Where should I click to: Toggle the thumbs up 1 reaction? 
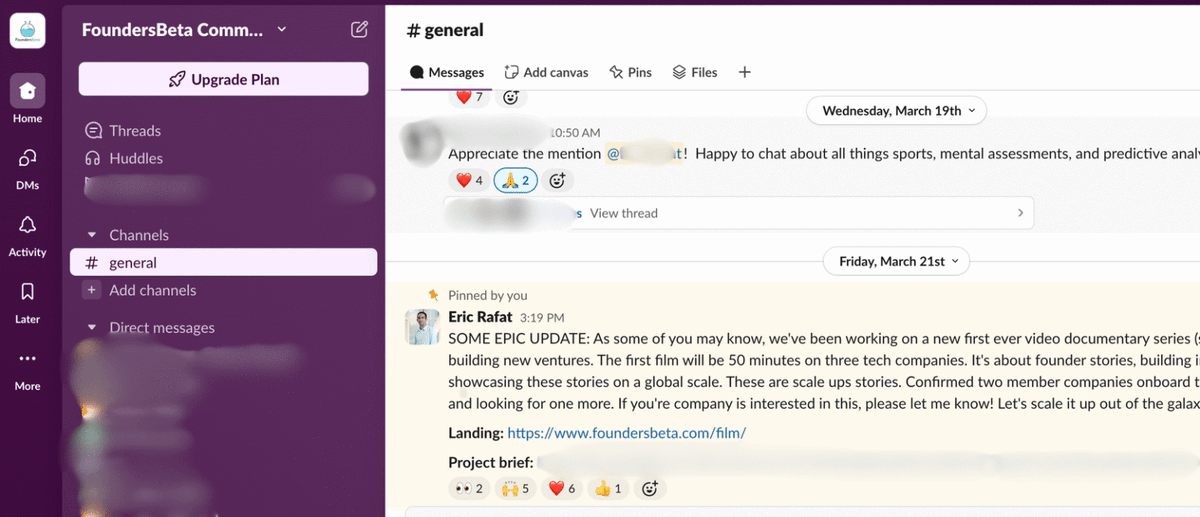tap(608, 488)
